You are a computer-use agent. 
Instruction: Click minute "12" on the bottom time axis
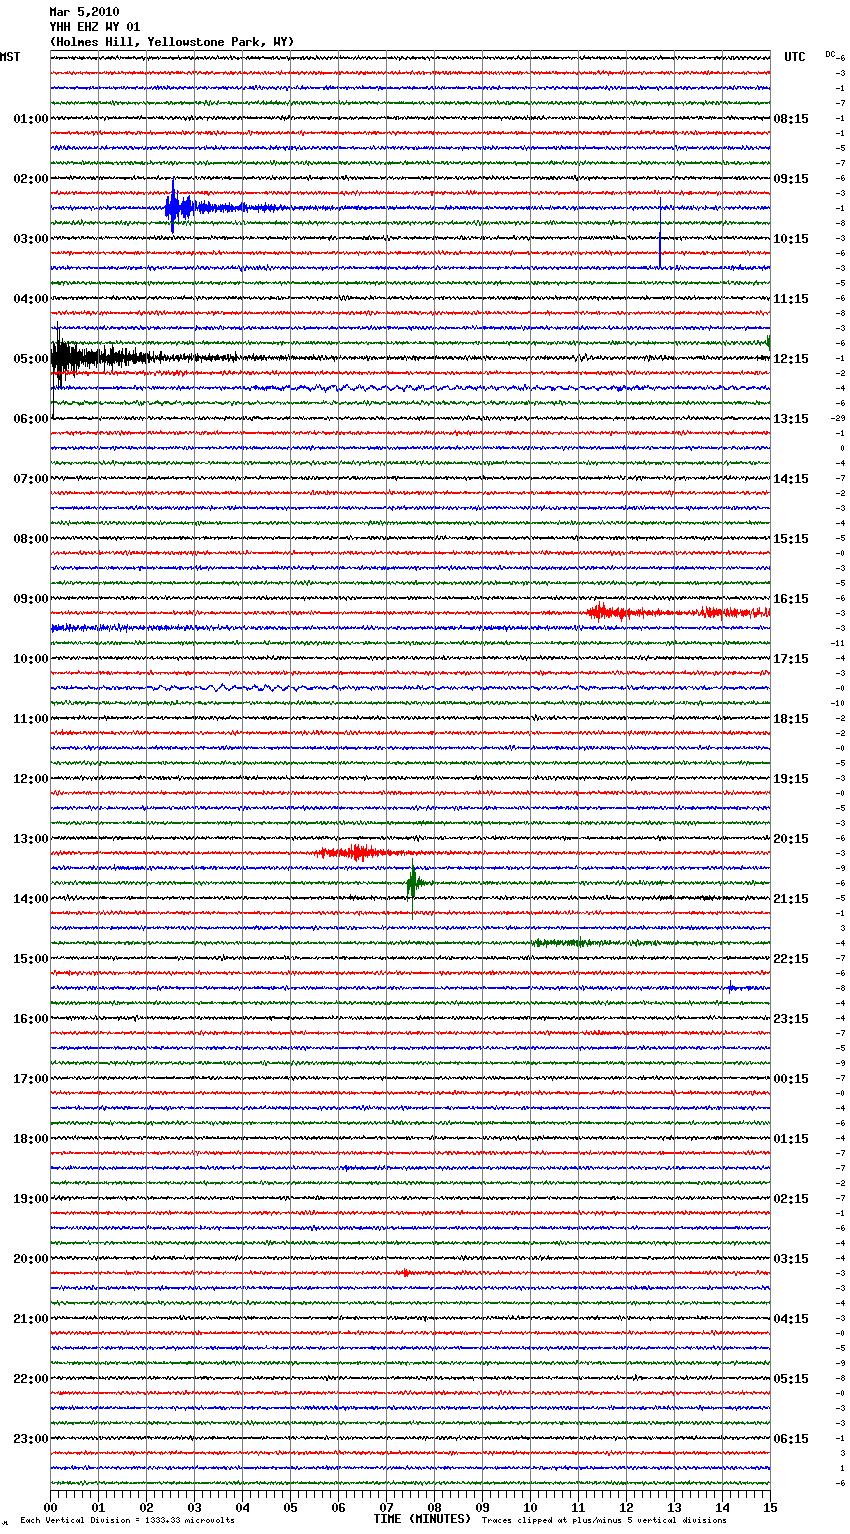click(626, 1507)
